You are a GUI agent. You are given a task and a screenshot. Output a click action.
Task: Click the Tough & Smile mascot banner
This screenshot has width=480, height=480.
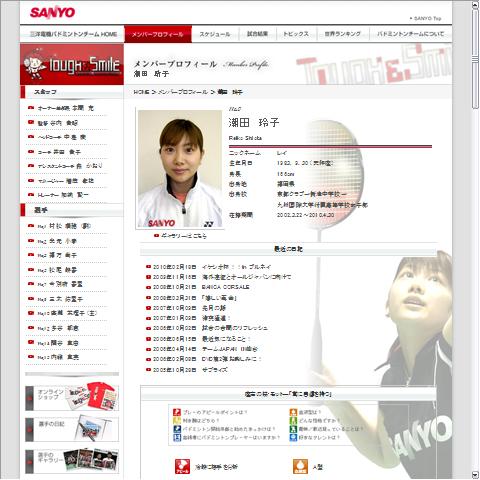point(72,64)
